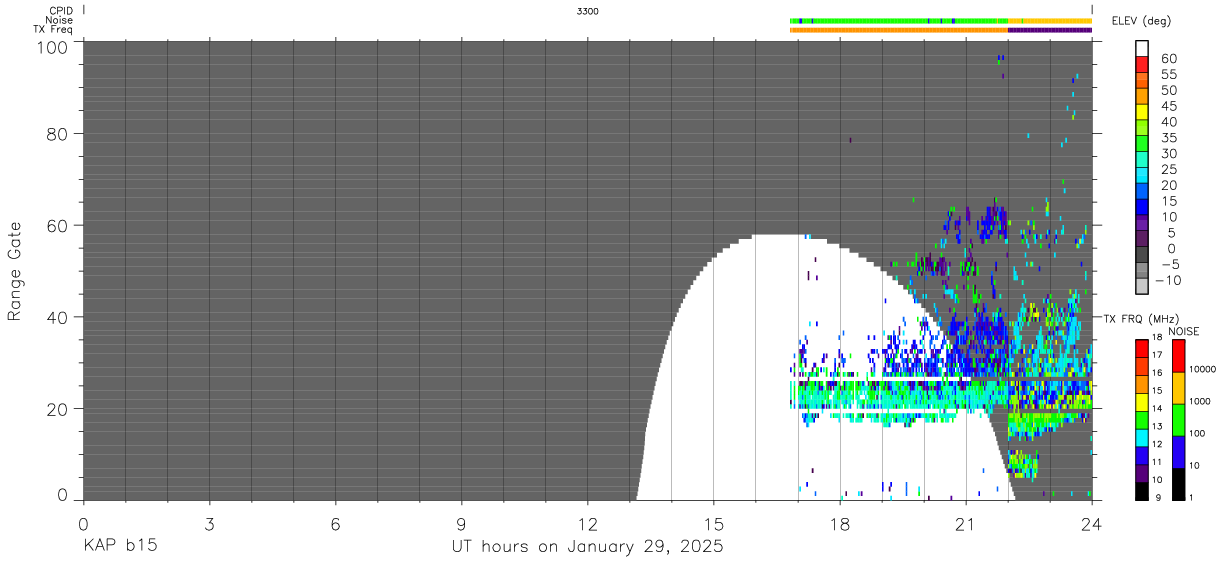Click the ELEV (deg) legend title

[1141, 21]
